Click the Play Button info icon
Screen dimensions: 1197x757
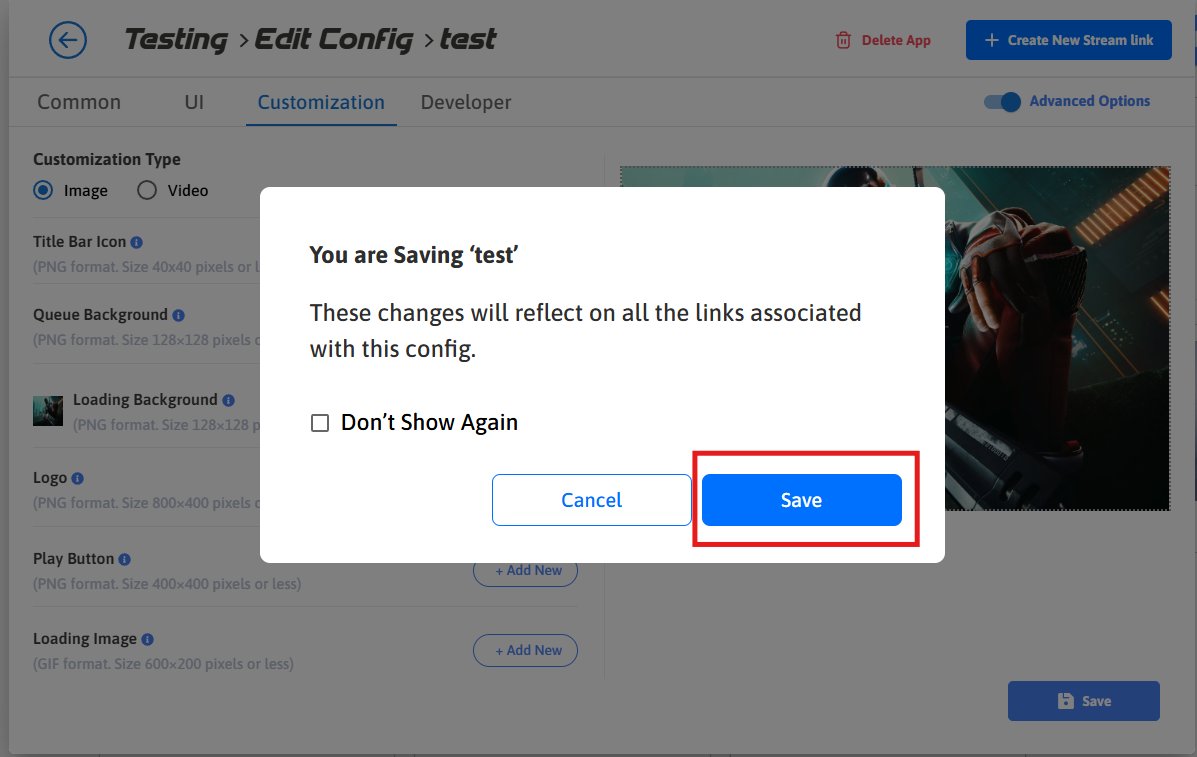125,559
